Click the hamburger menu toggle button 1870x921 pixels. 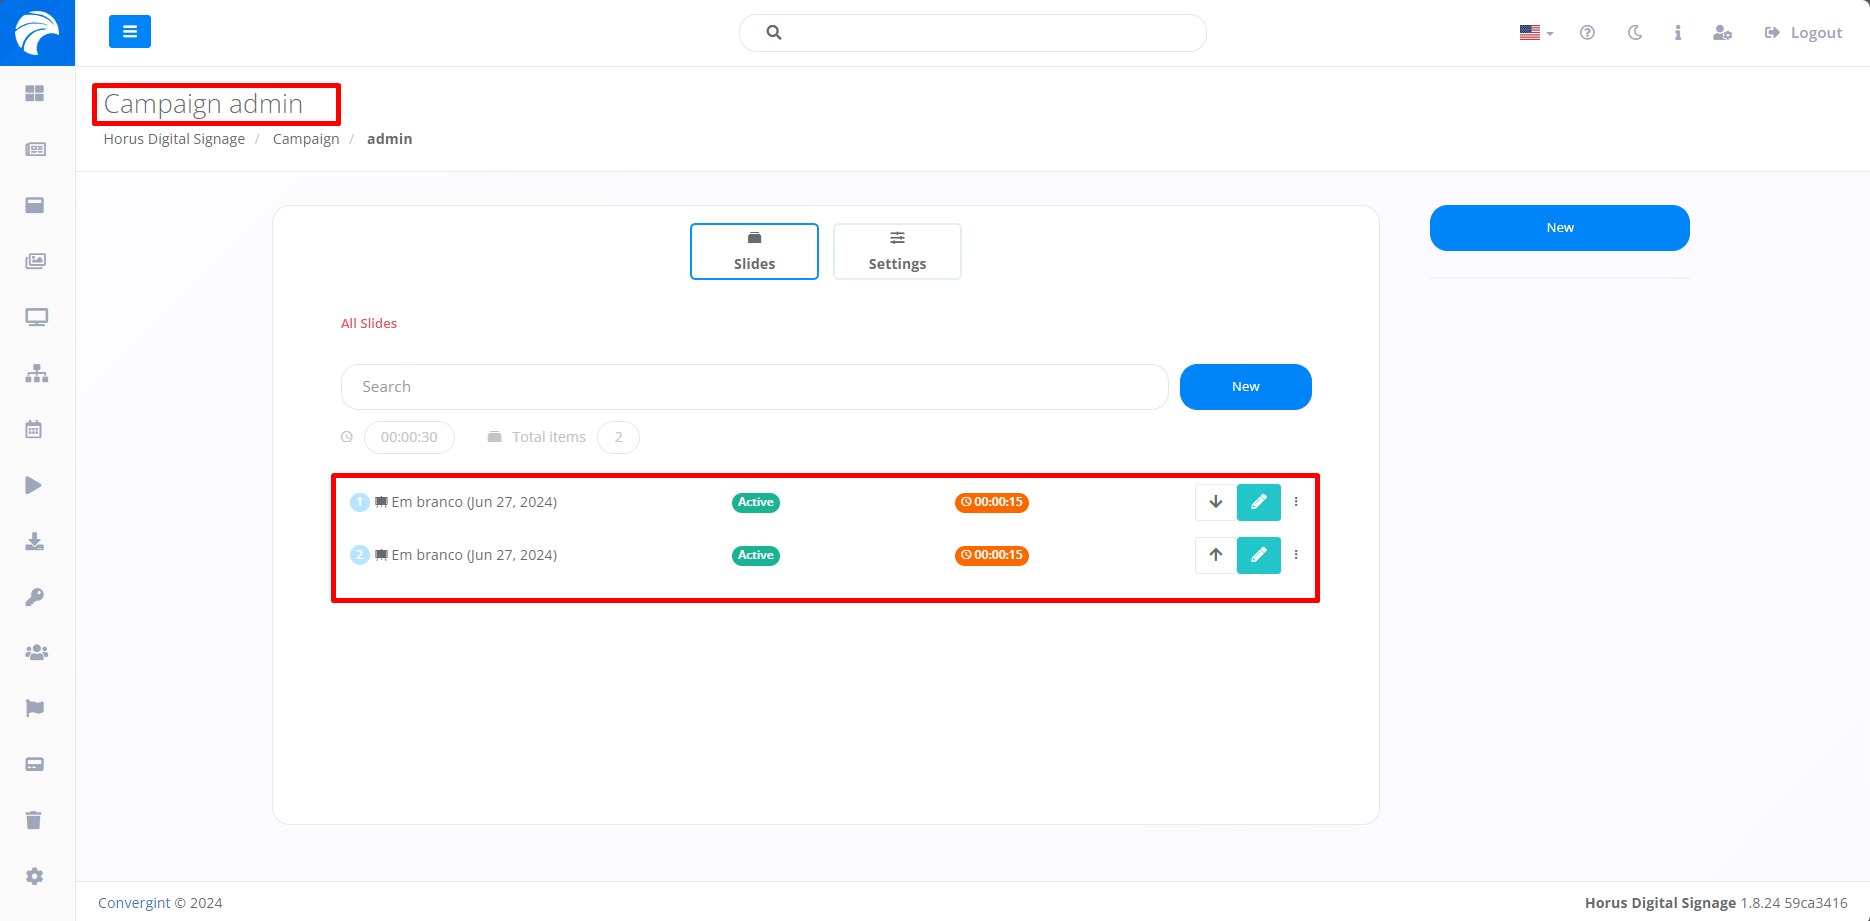pyautogui.click(x=129, y=32)
